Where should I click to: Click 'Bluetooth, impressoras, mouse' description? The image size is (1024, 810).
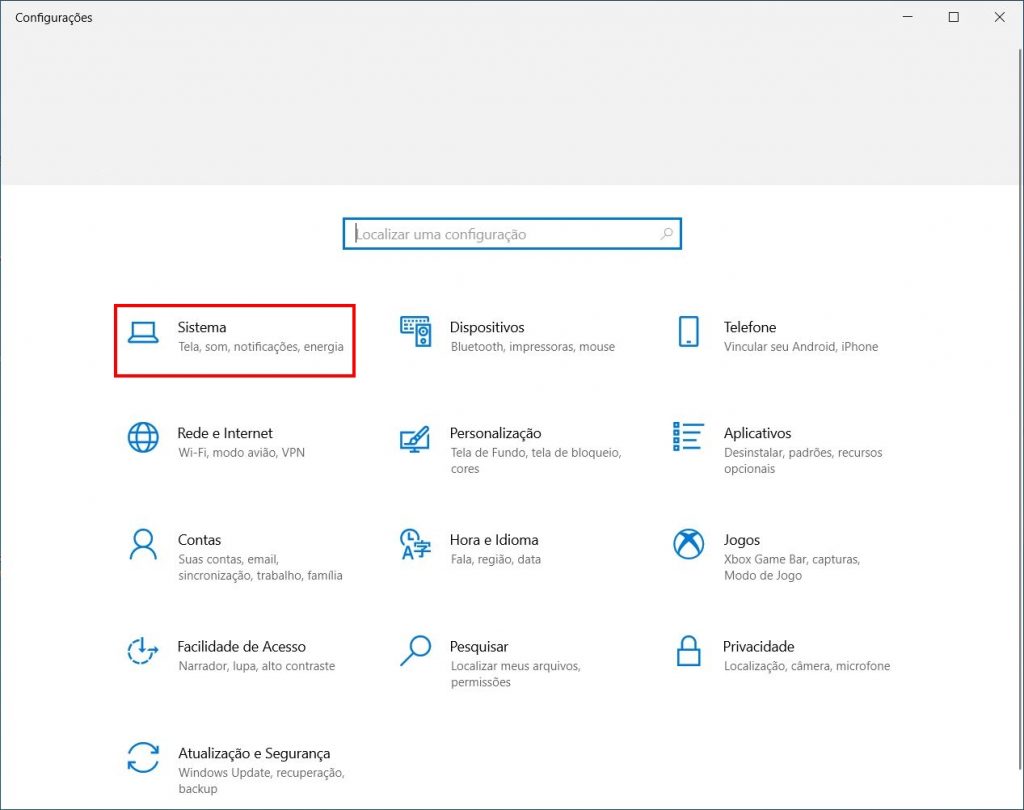point(532,347)
